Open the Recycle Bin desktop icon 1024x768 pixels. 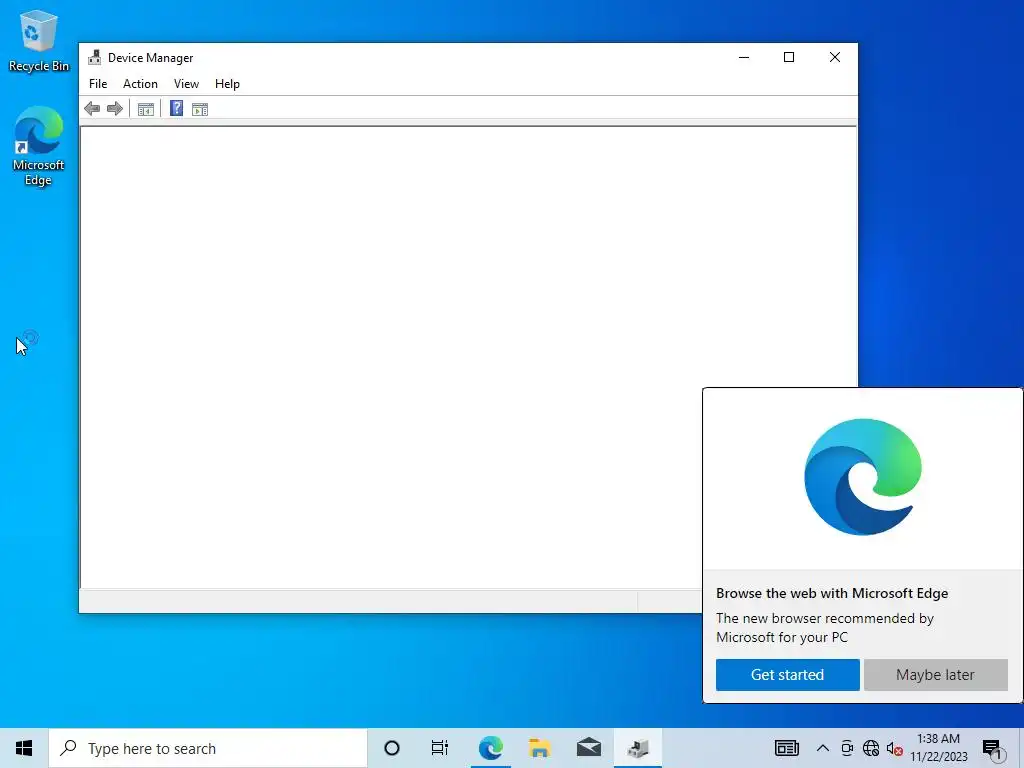pos(39,40)
